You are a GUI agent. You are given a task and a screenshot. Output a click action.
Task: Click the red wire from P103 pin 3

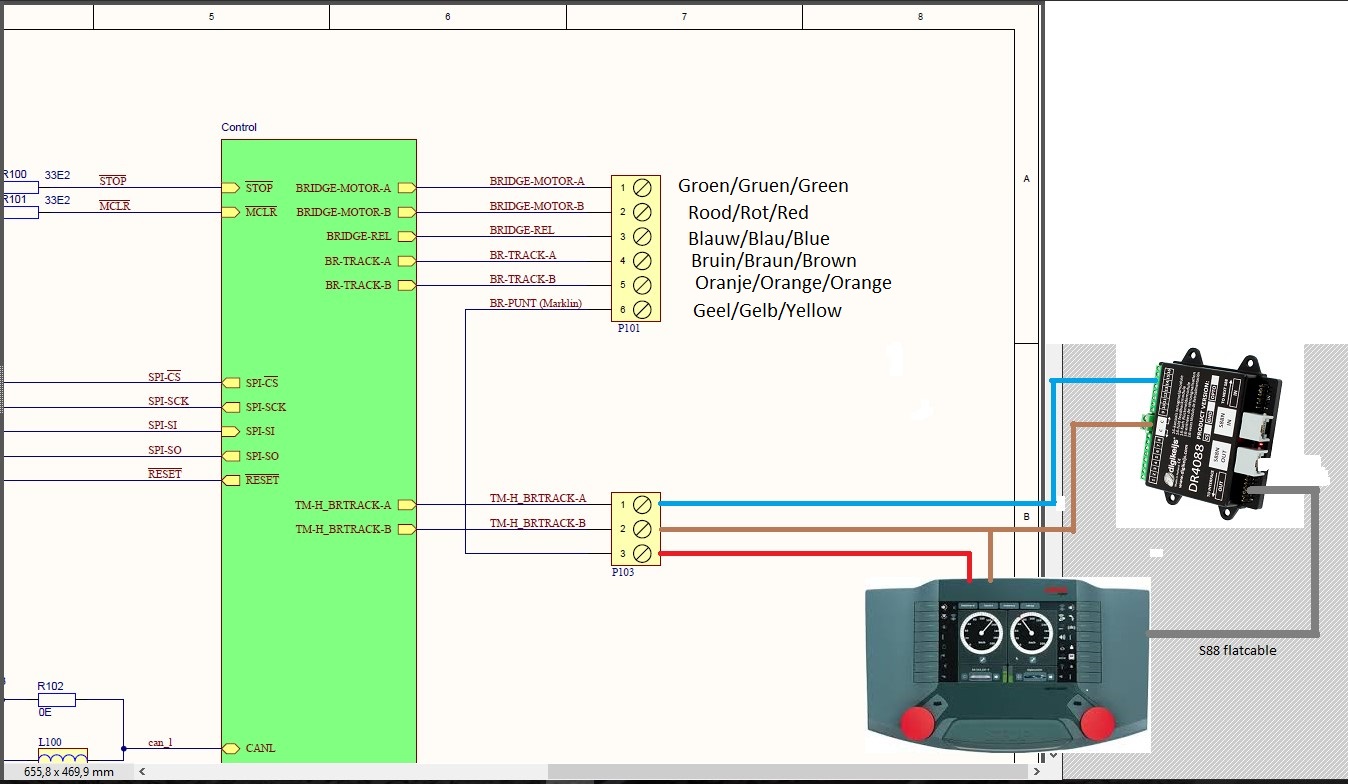815,553
